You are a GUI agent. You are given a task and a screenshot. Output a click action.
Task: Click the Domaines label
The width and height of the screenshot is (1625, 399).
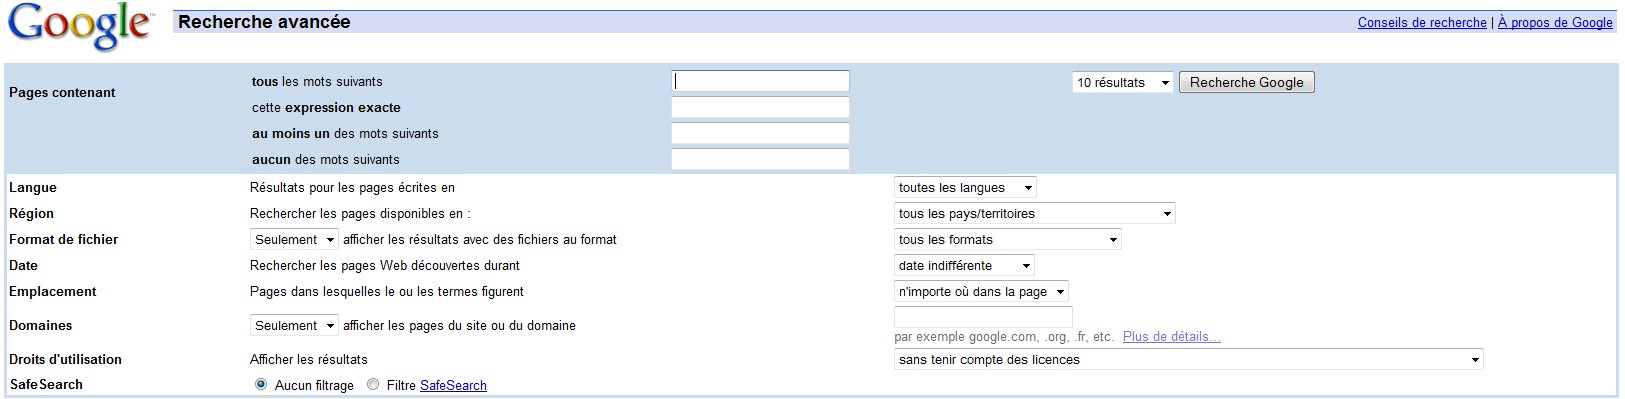(x=41, y=325)
